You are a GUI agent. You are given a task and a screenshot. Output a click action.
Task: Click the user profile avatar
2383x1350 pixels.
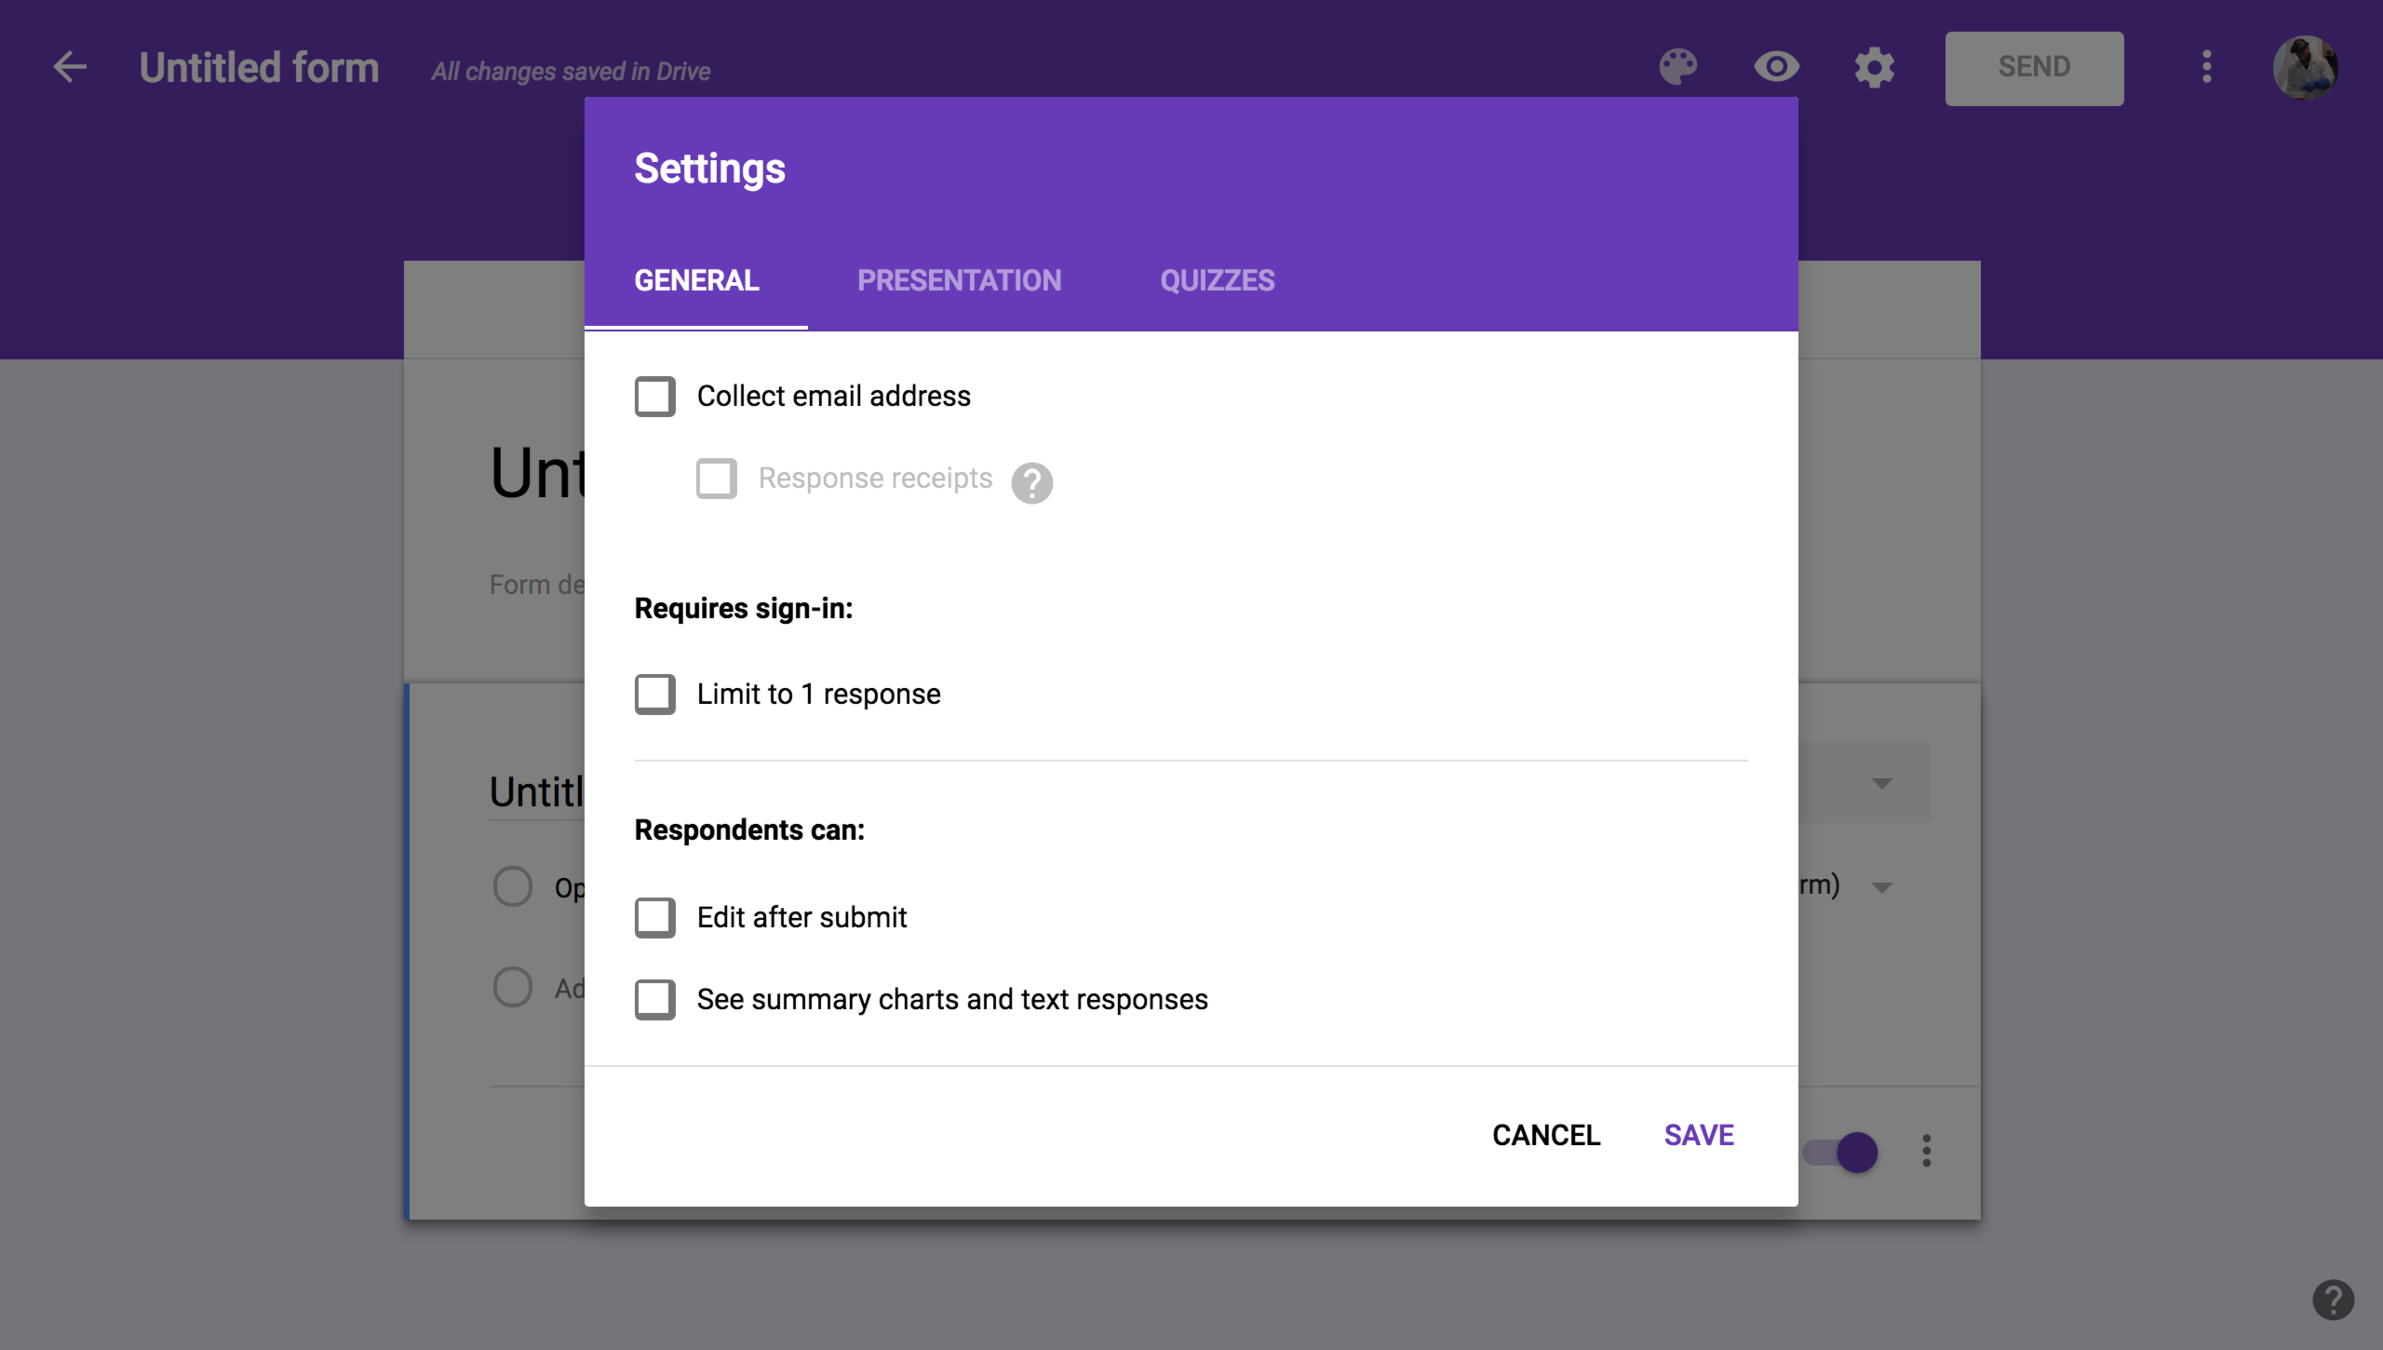(2304, 67)
